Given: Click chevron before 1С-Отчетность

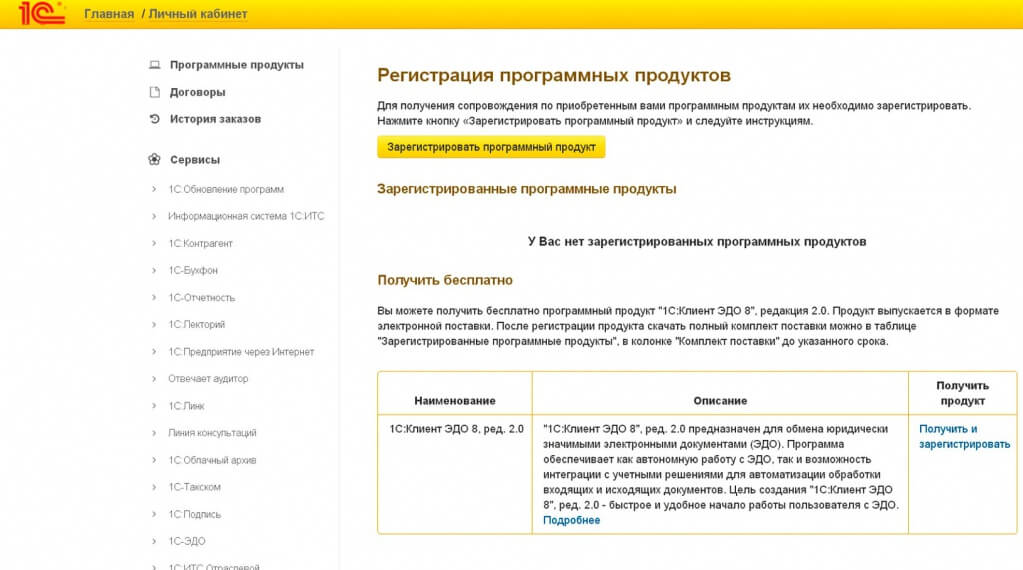Looking at the screenshot, I should click(154, 297).
